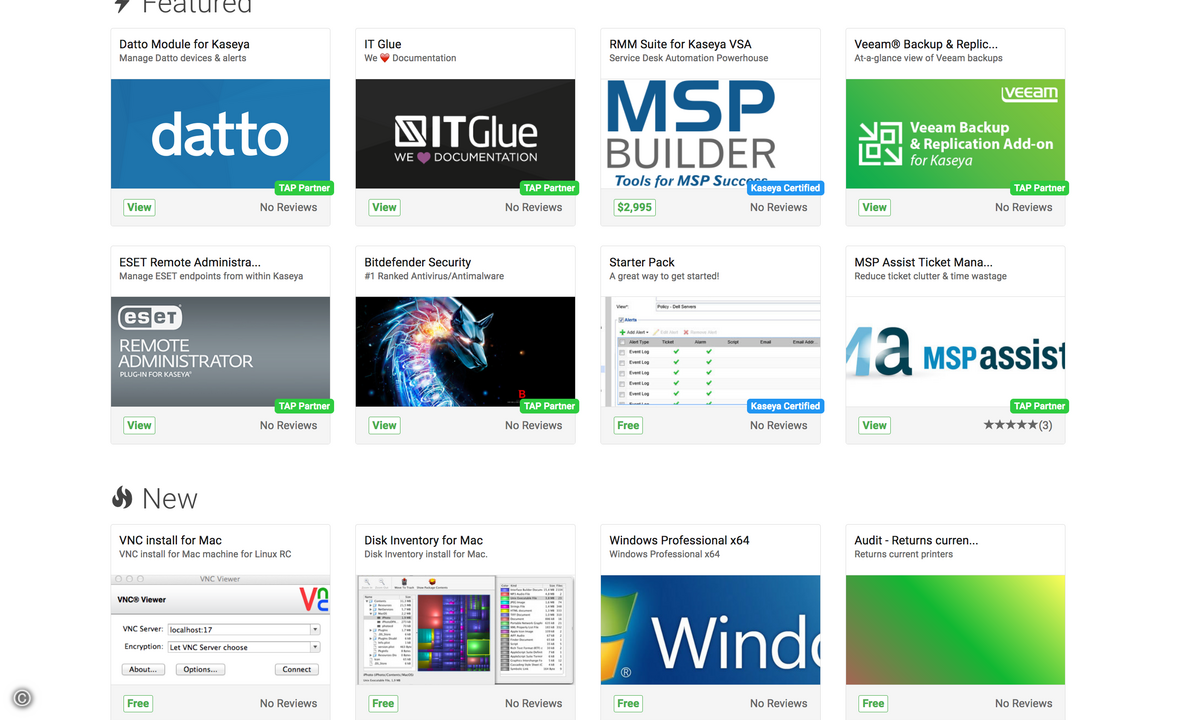
Task: Open Datto Module for Kaseya title
Action: (x=184, y=44)
